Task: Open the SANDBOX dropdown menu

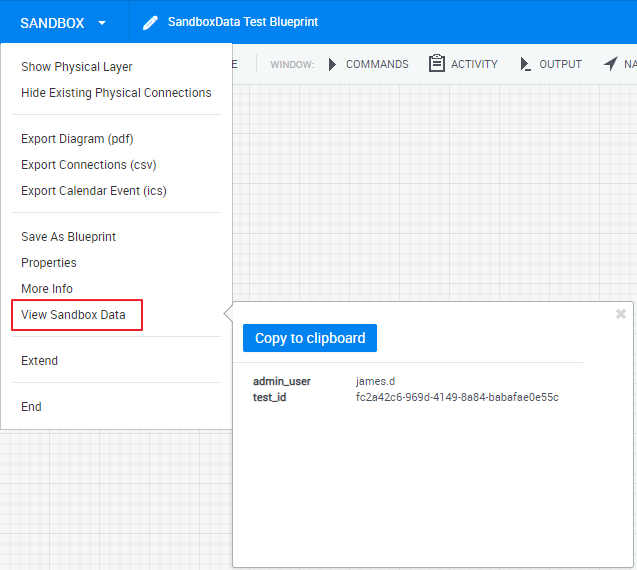Action: [64, 22]
